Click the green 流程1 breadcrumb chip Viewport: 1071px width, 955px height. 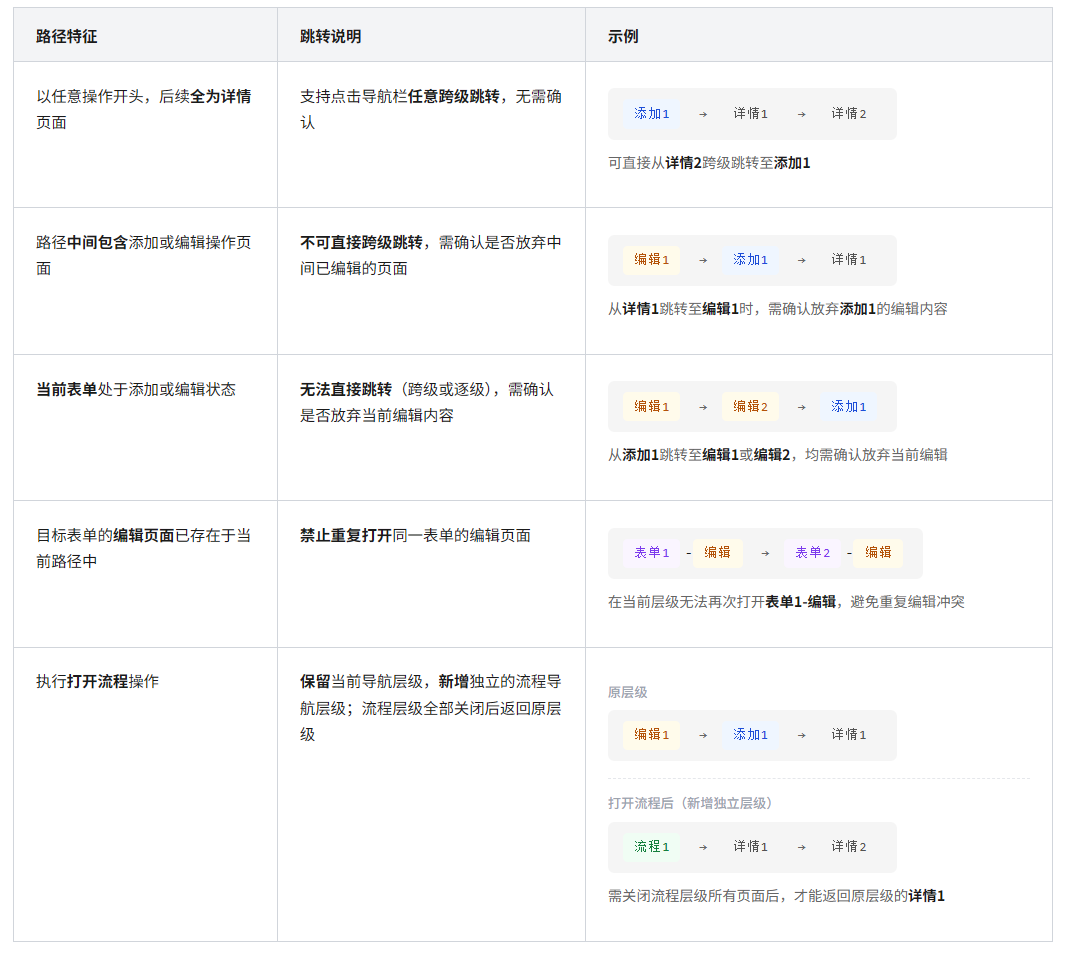point(651,847)
